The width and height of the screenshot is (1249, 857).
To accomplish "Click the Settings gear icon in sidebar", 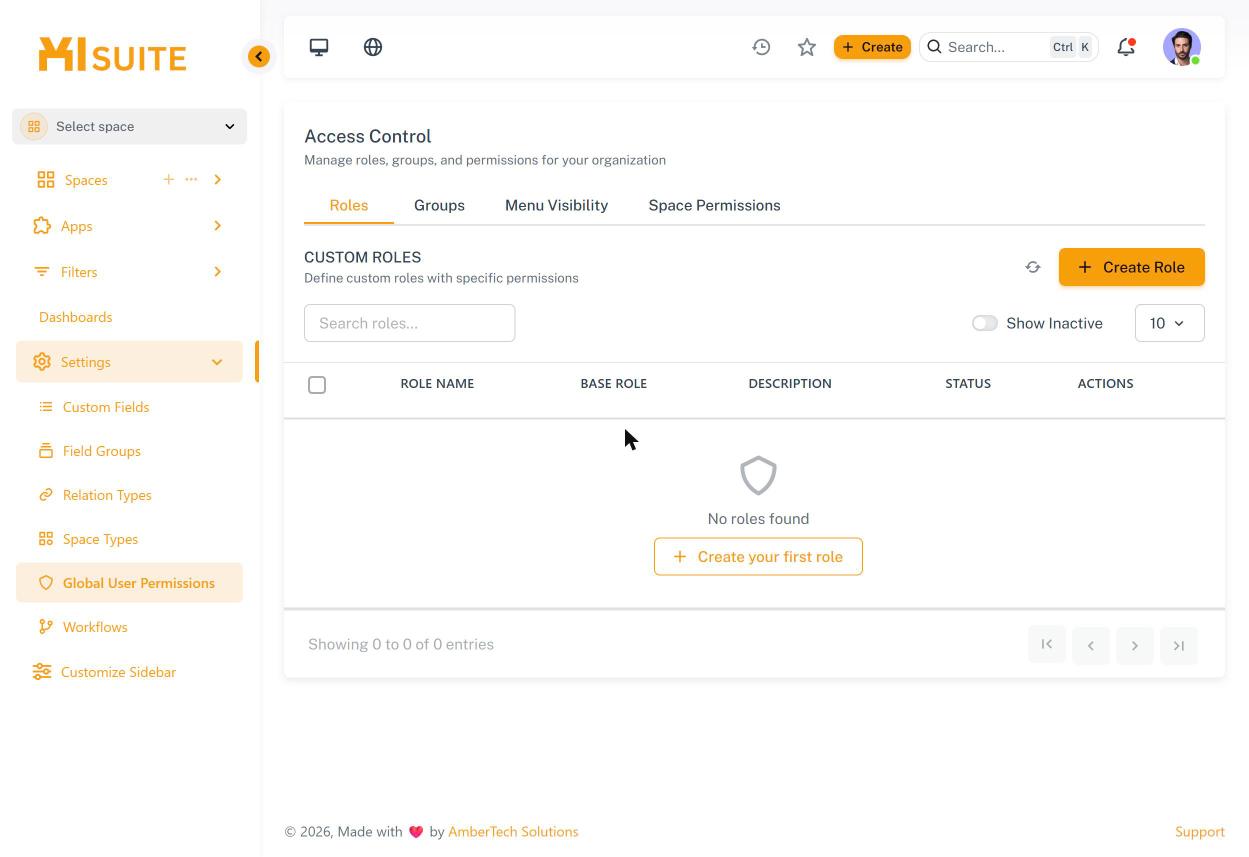I will [x=41, y=362].
